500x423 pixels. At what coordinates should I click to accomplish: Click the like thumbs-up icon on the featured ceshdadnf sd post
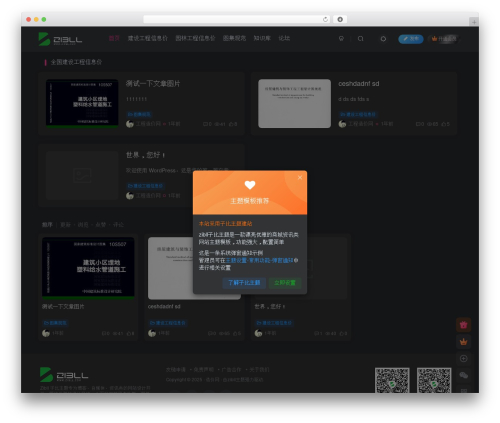tap(444, 124)
